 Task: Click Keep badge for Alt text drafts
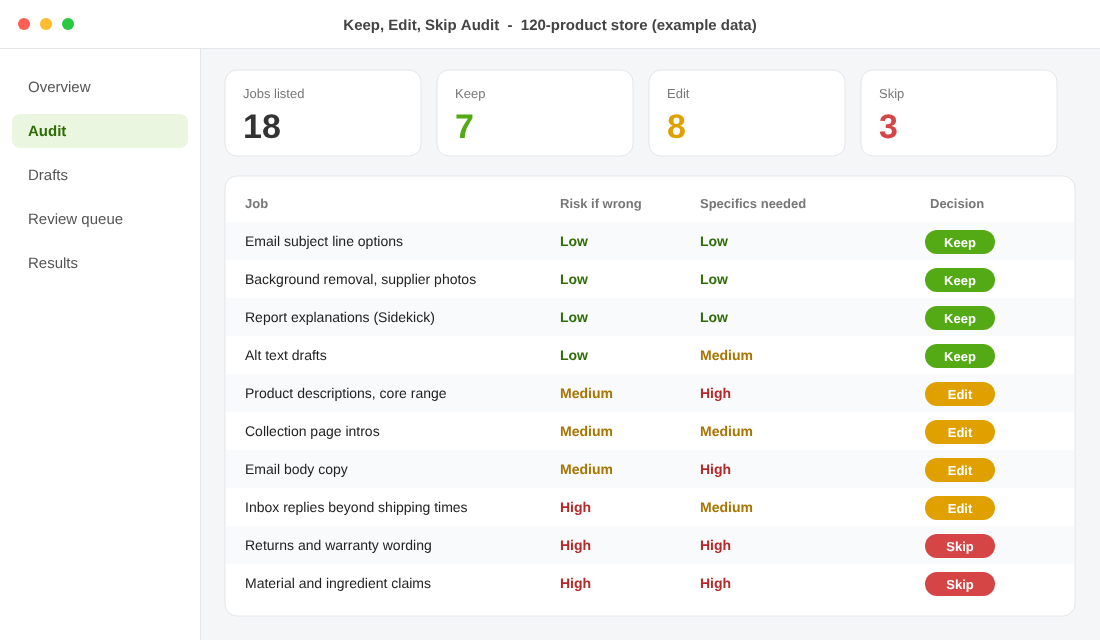point(960,356)
